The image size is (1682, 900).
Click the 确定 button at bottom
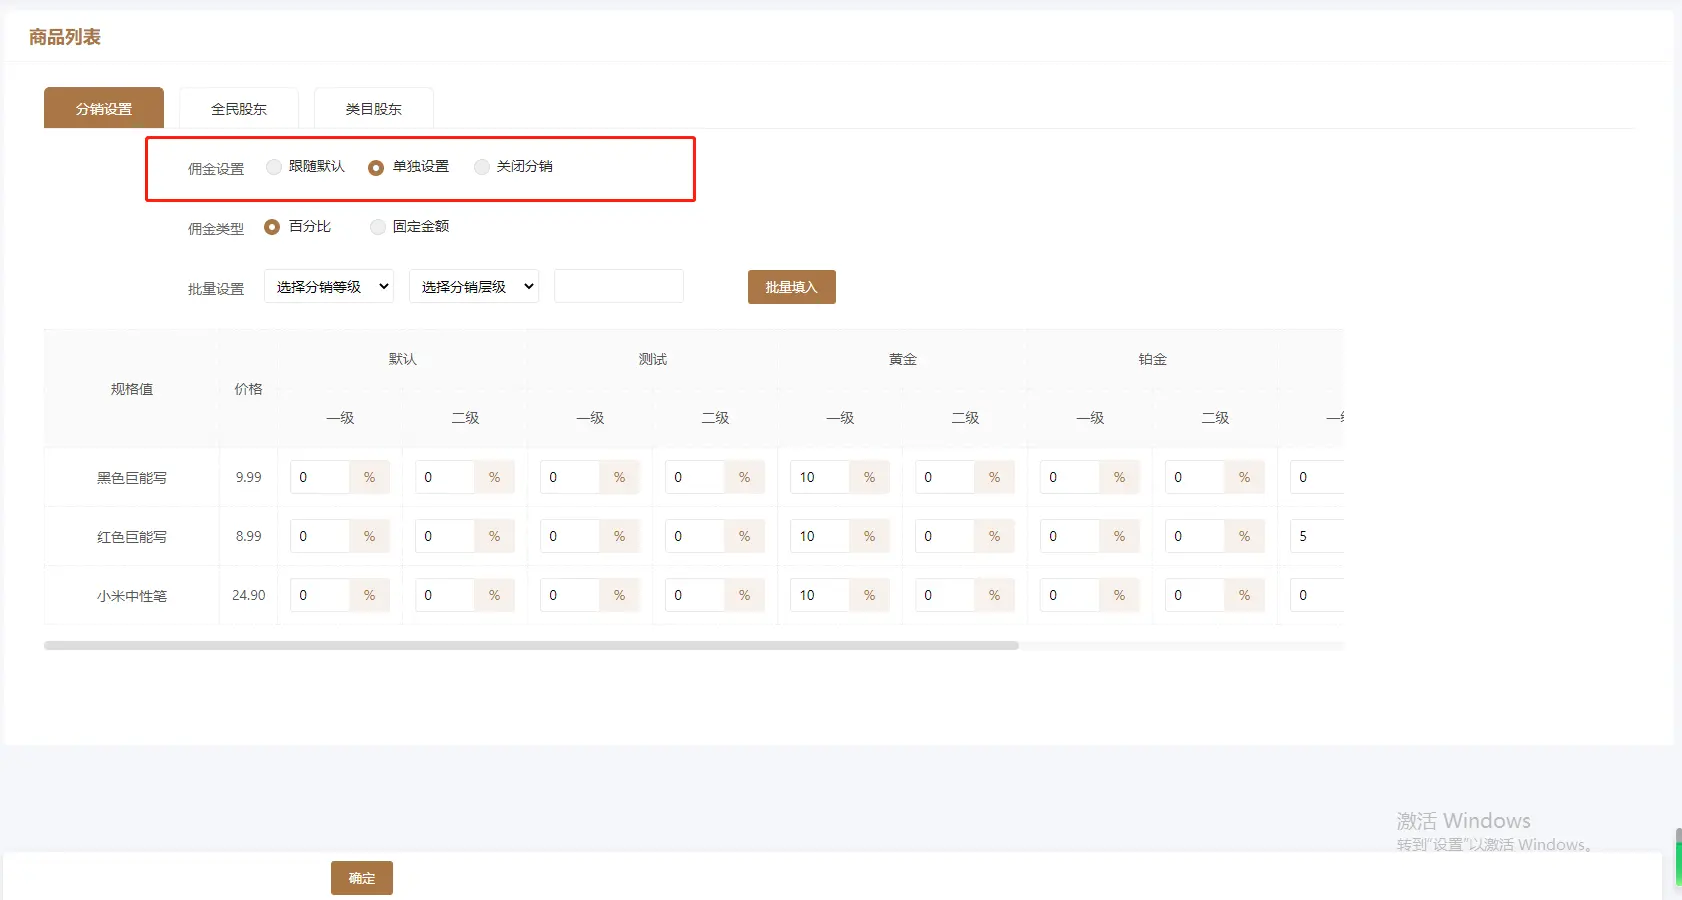point(361,878)
